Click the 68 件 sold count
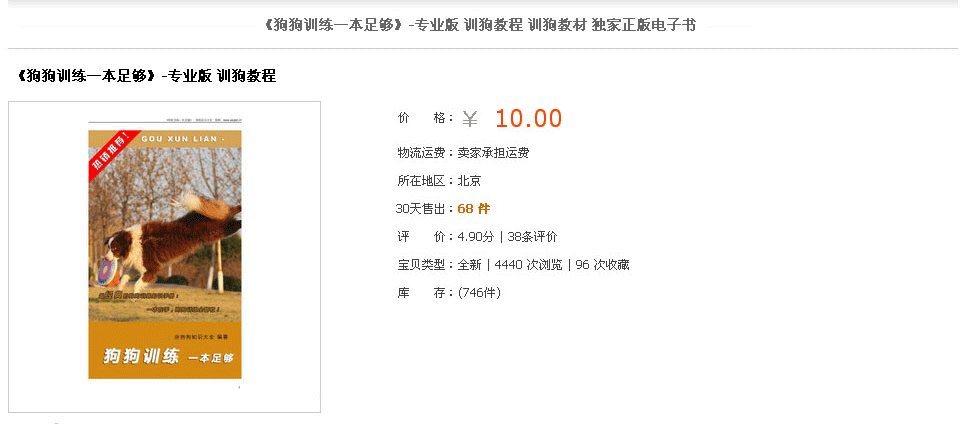 [474, 209]
